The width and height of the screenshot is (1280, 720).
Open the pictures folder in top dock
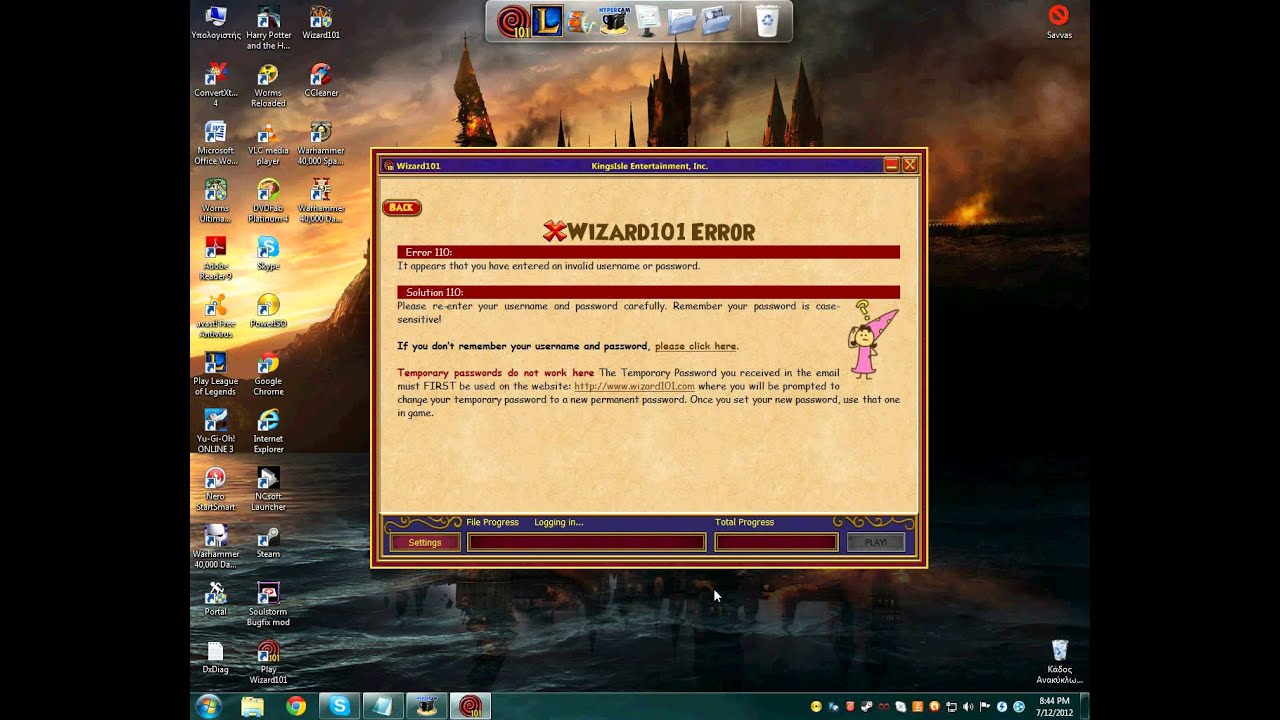pyautogui.click(x=716, y=21)
